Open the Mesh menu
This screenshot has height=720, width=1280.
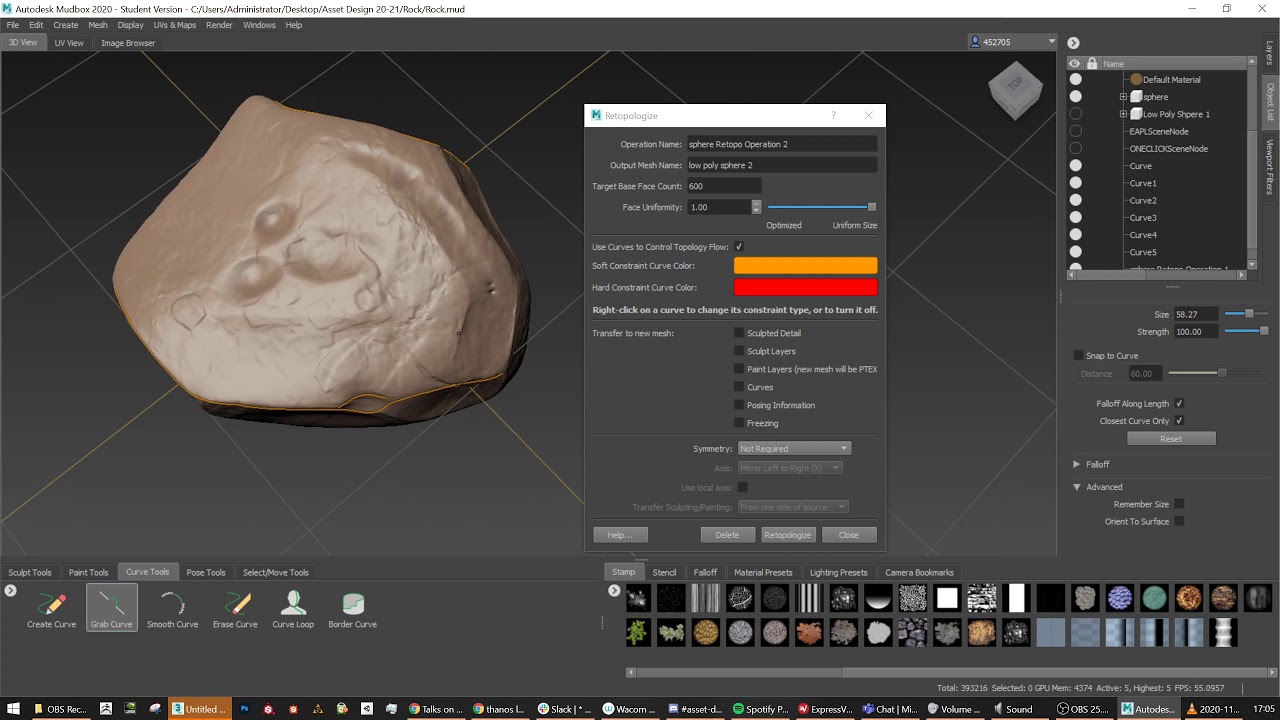[x=98, y=25]
